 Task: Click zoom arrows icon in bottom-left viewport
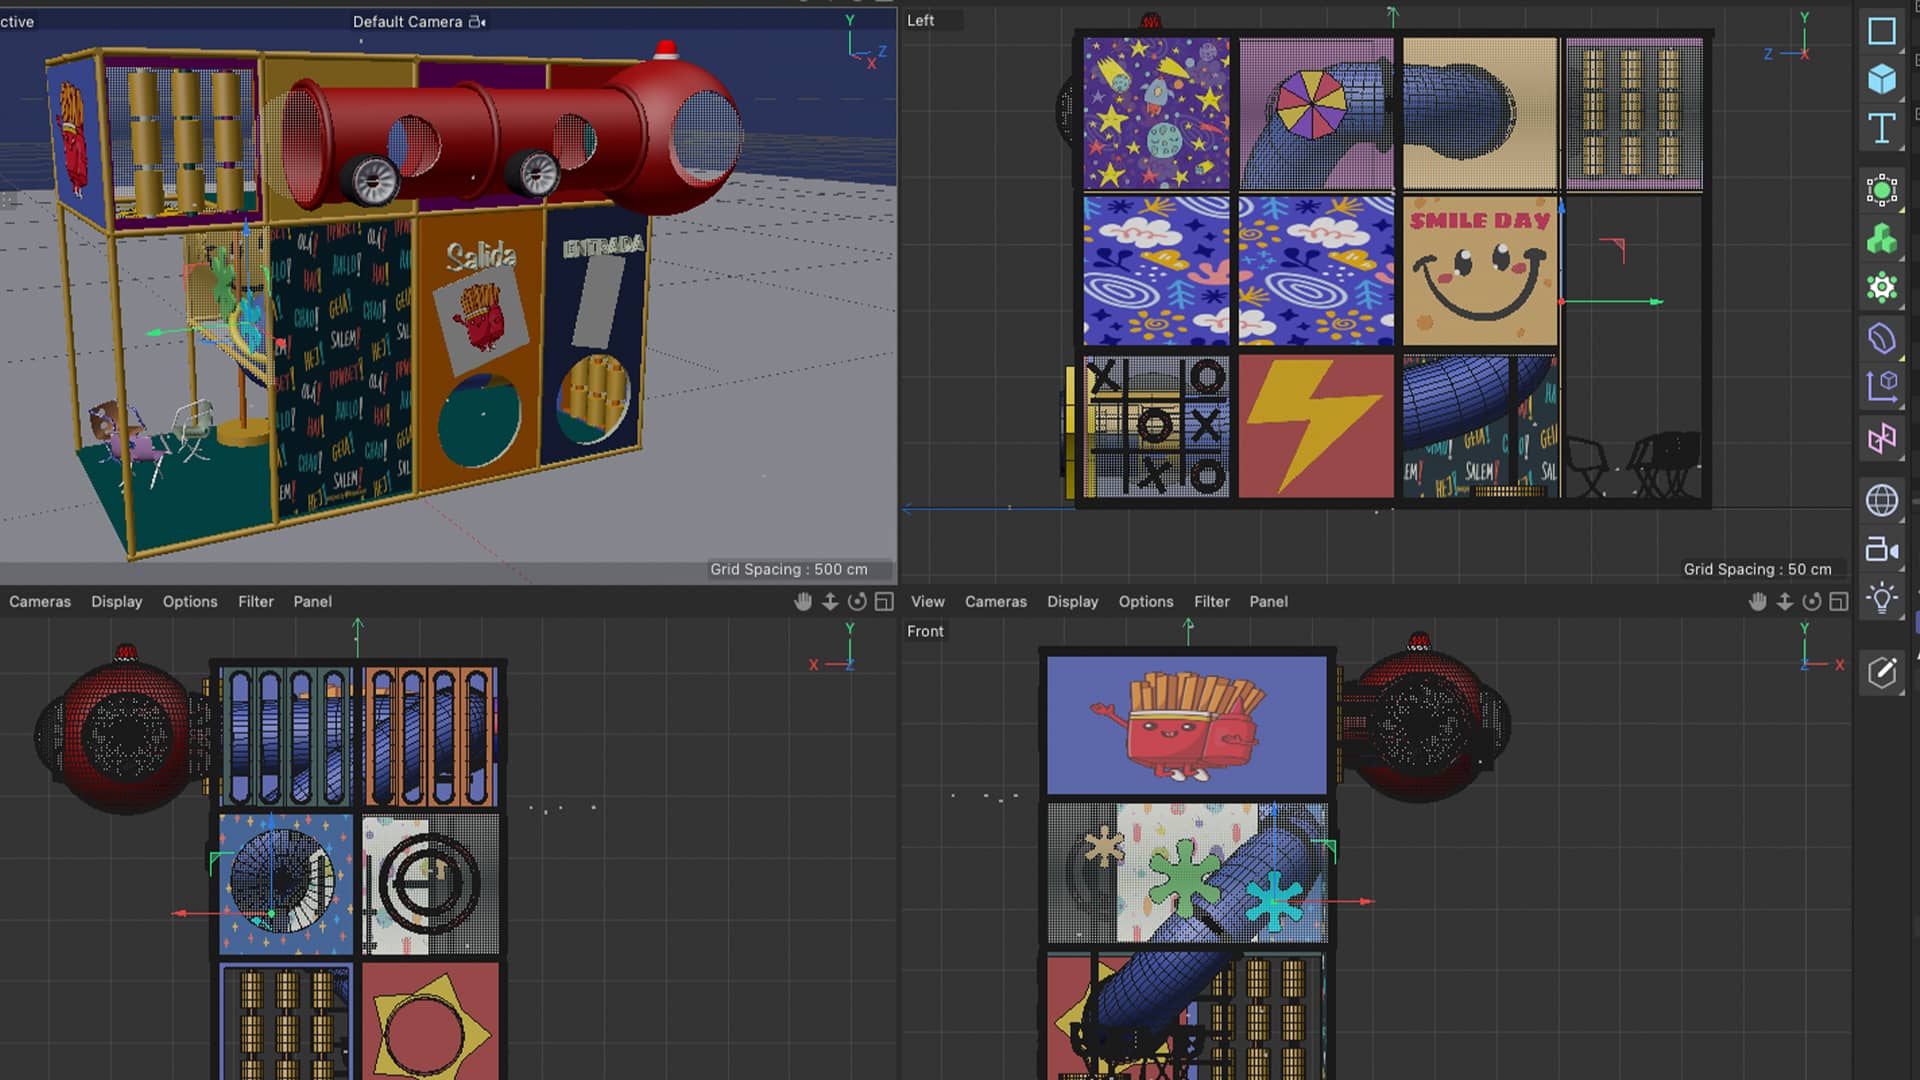tap(830, 601)
